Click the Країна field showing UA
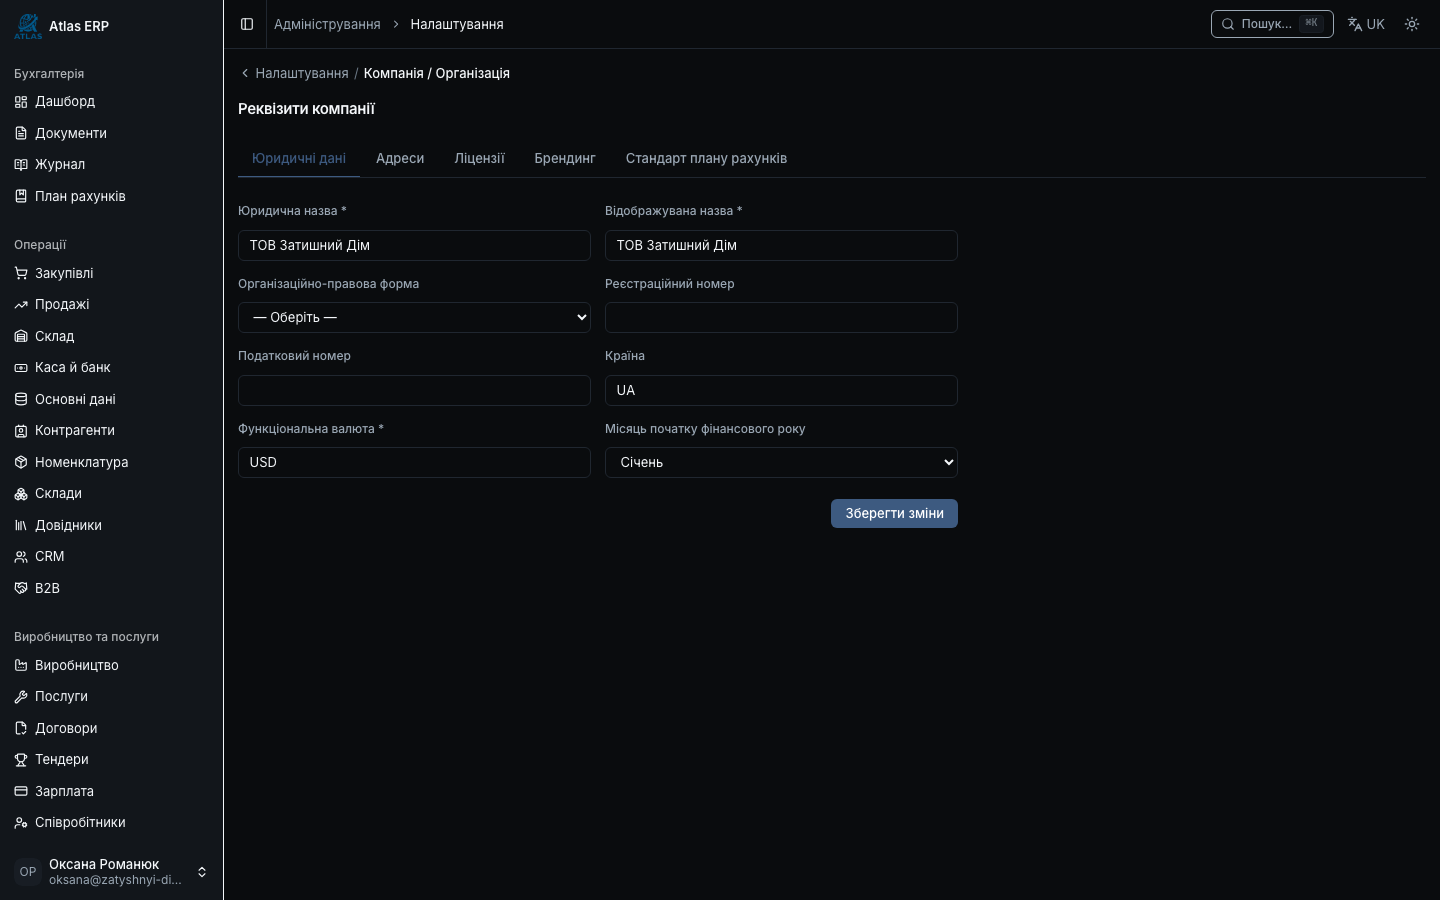This screenshot has height=900, width=1440. click(781, 390)
